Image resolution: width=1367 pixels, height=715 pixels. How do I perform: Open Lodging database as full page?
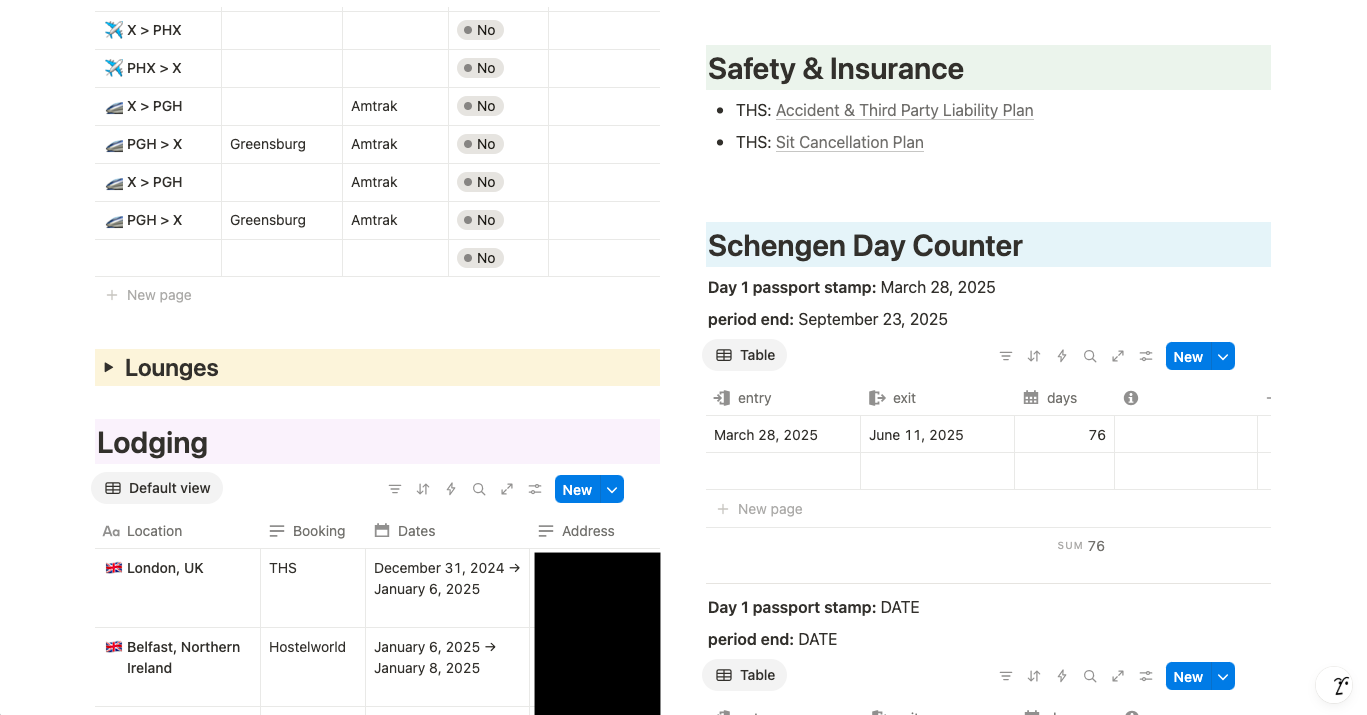click(507, 490)
